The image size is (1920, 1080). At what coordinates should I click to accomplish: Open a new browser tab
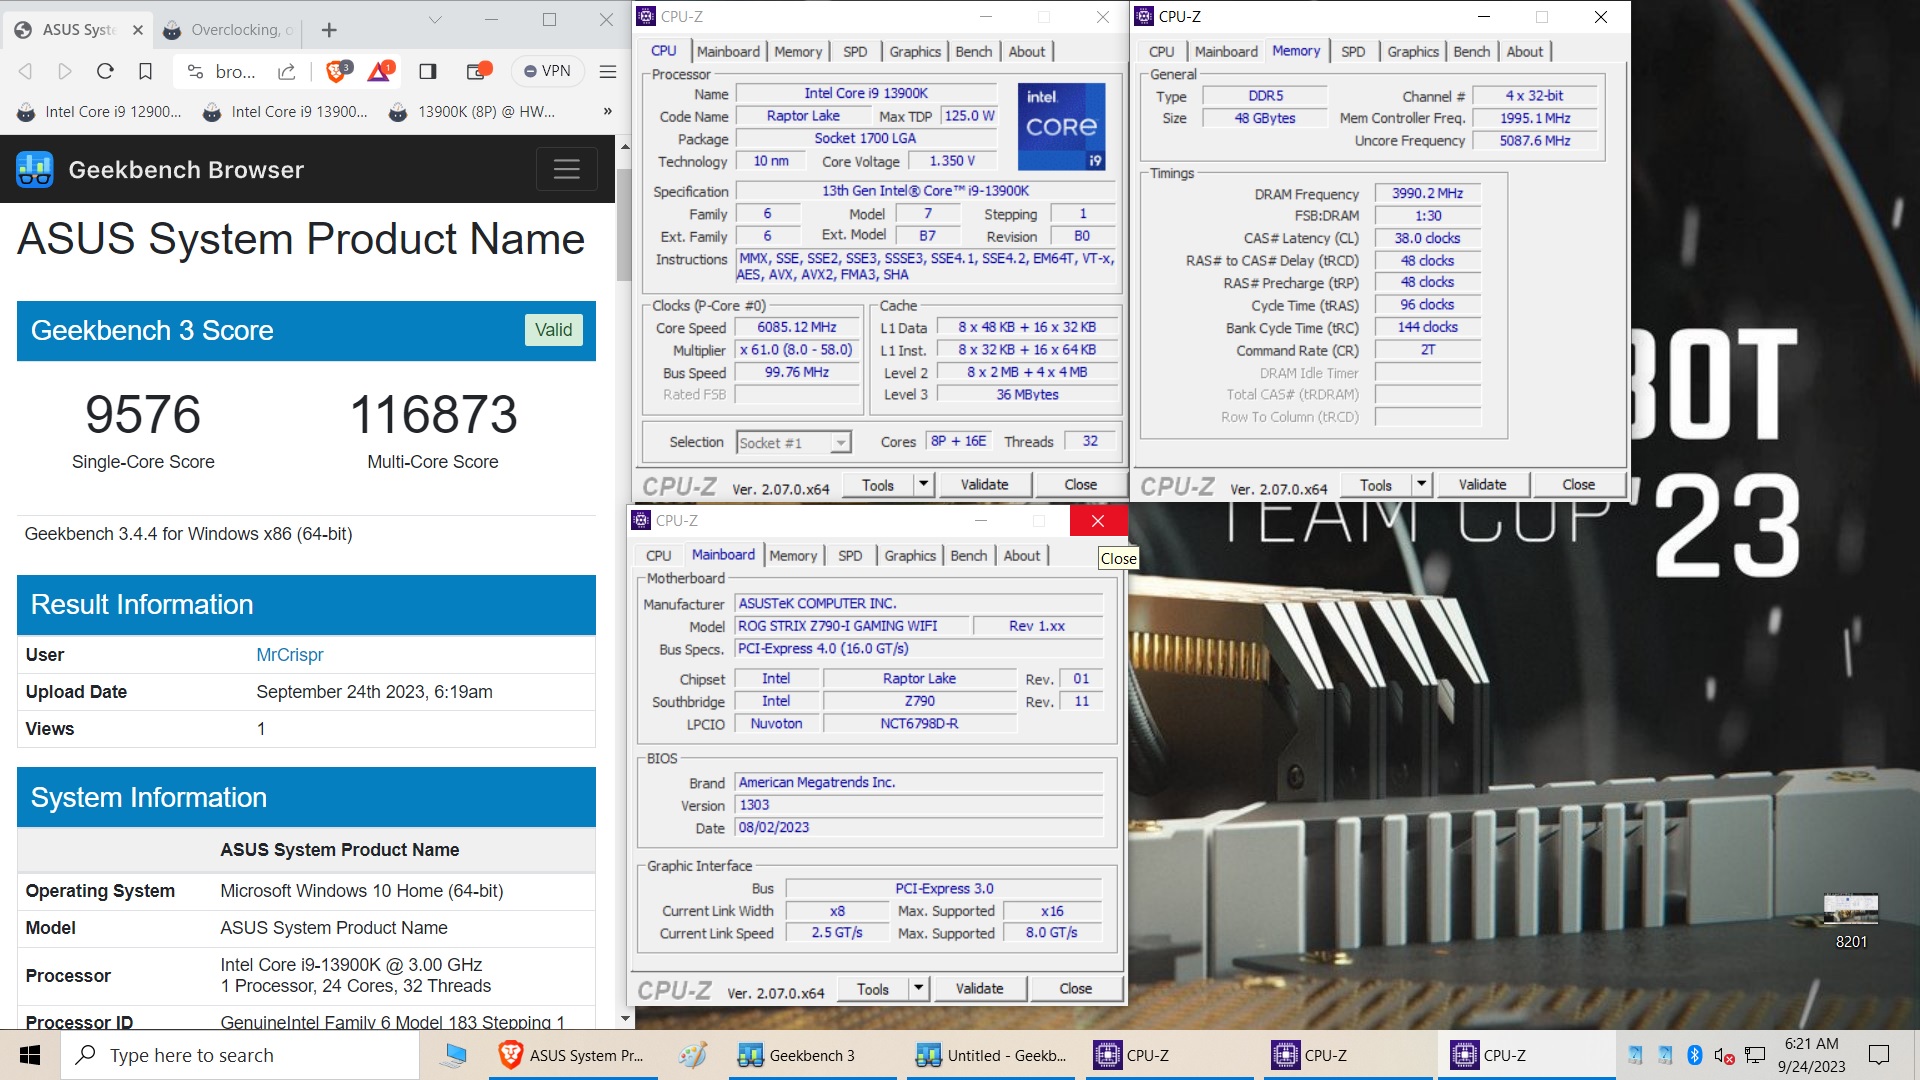point(329,30)
